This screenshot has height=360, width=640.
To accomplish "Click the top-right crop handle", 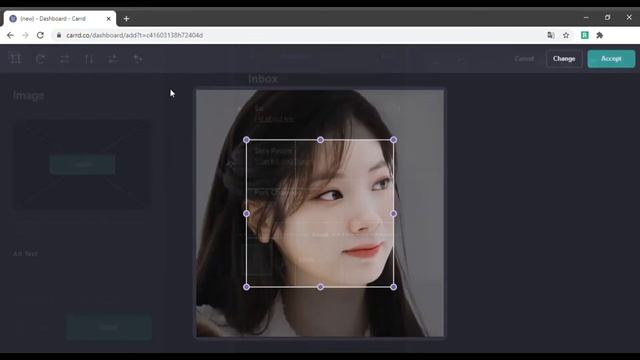I will click(393, 140).
